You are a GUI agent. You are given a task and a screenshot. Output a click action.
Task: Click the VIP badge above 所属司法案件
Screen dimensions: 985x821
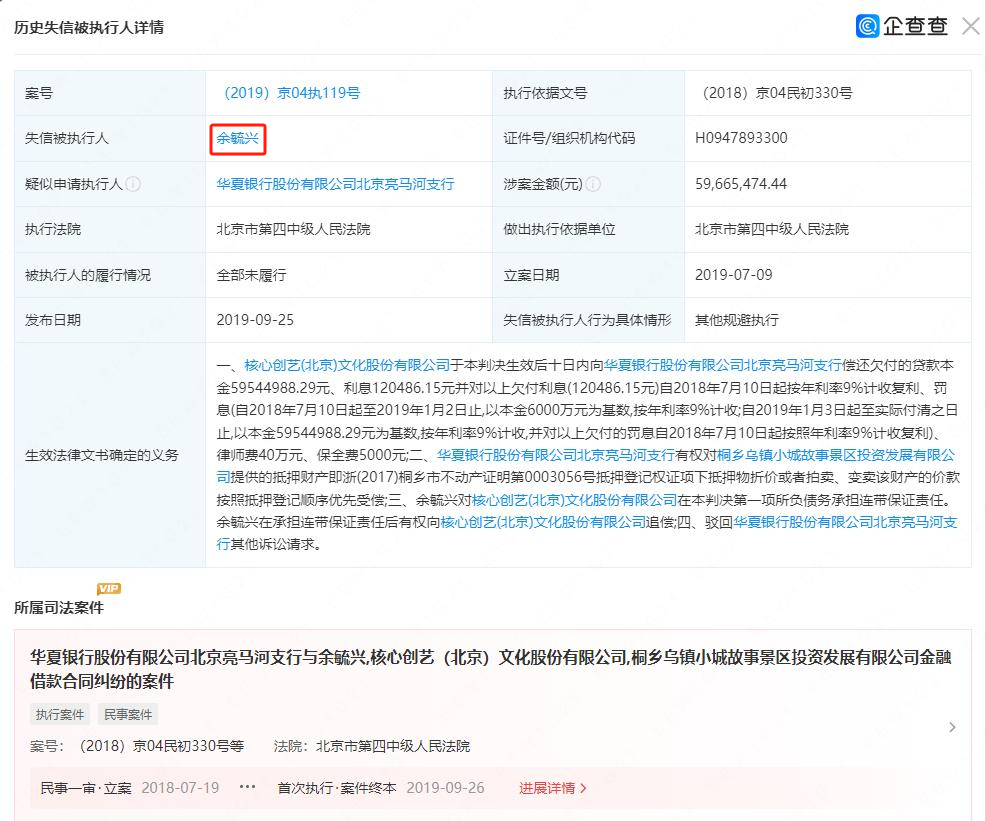click(x=109, y=589)
